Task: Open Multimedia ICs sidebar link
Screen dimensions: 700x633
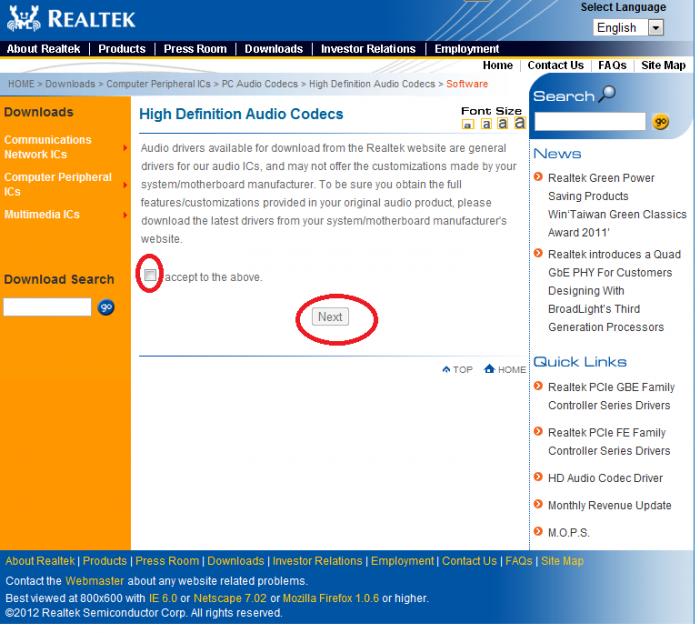Action: pyautogui.click(x=42, y=215)
